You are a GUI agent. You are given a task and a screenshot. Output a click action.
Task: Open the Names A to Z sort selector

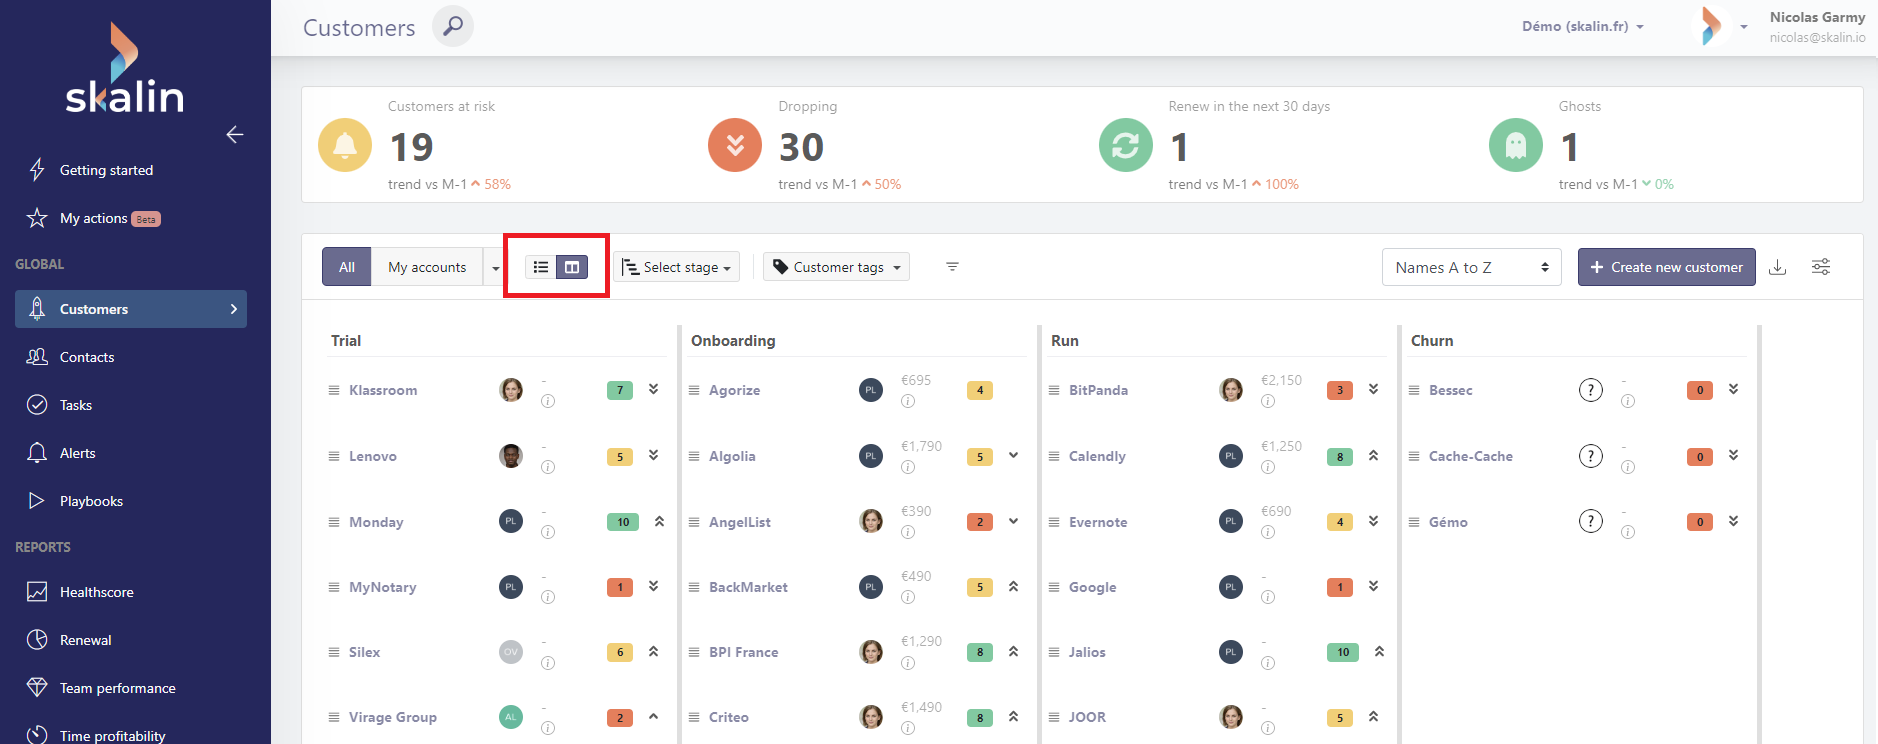coord(1471,267)
